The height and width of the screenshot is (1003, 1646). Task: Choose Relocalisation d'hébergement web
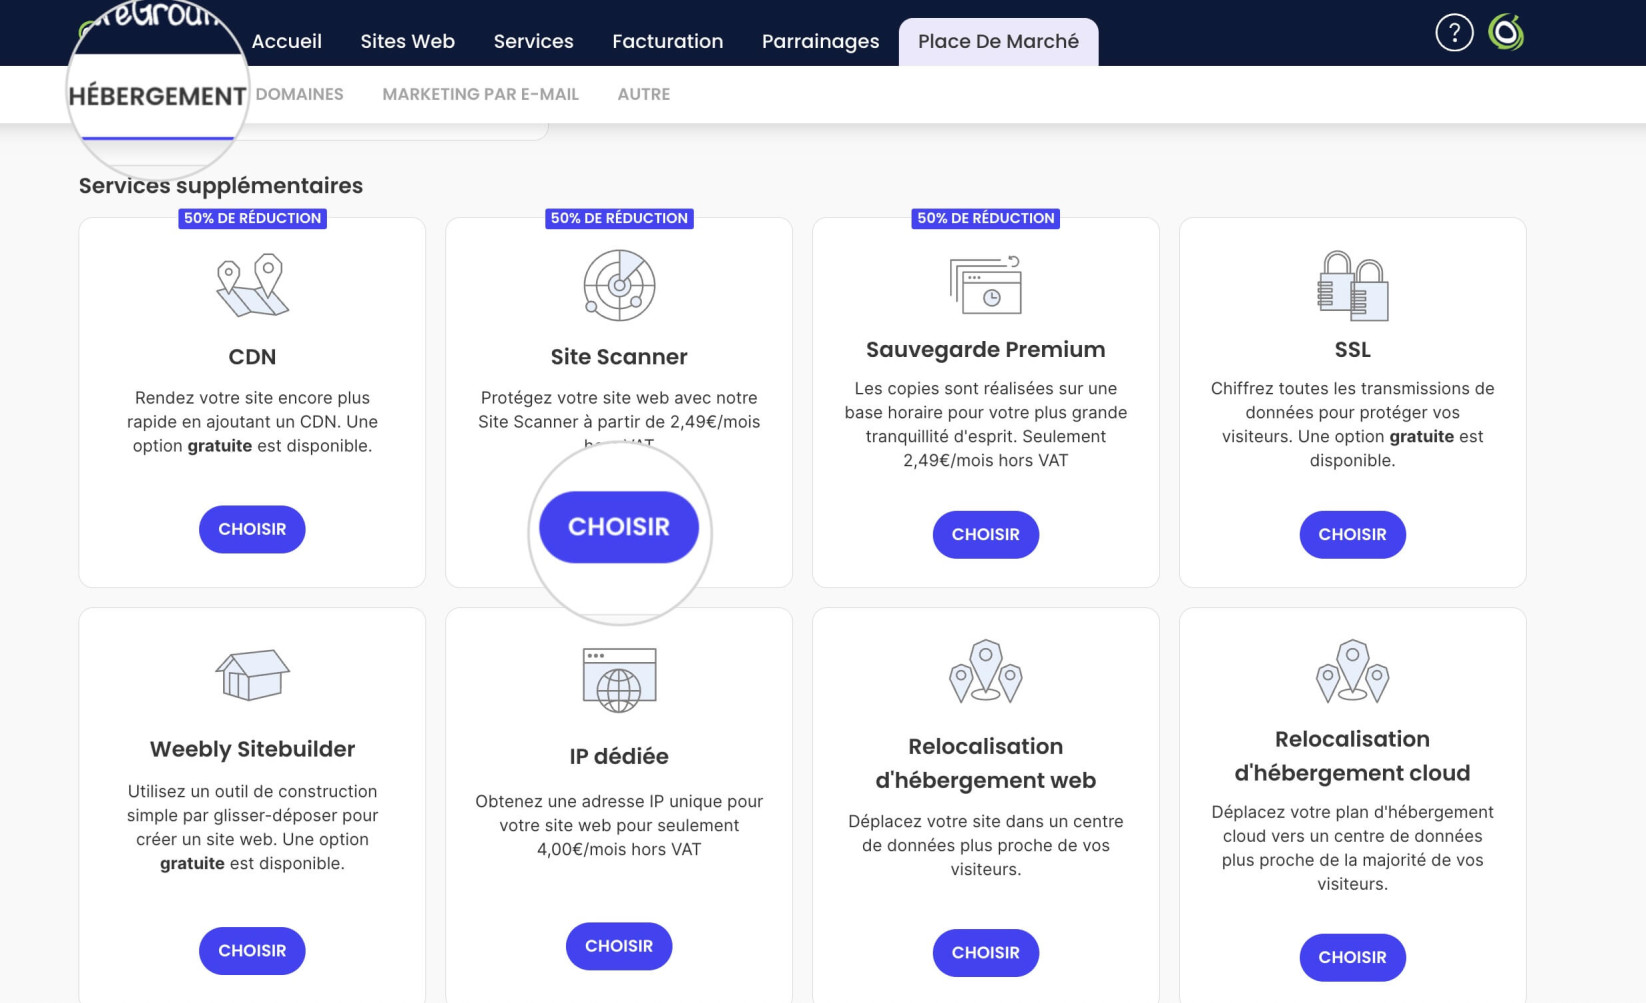pos(986,953)
